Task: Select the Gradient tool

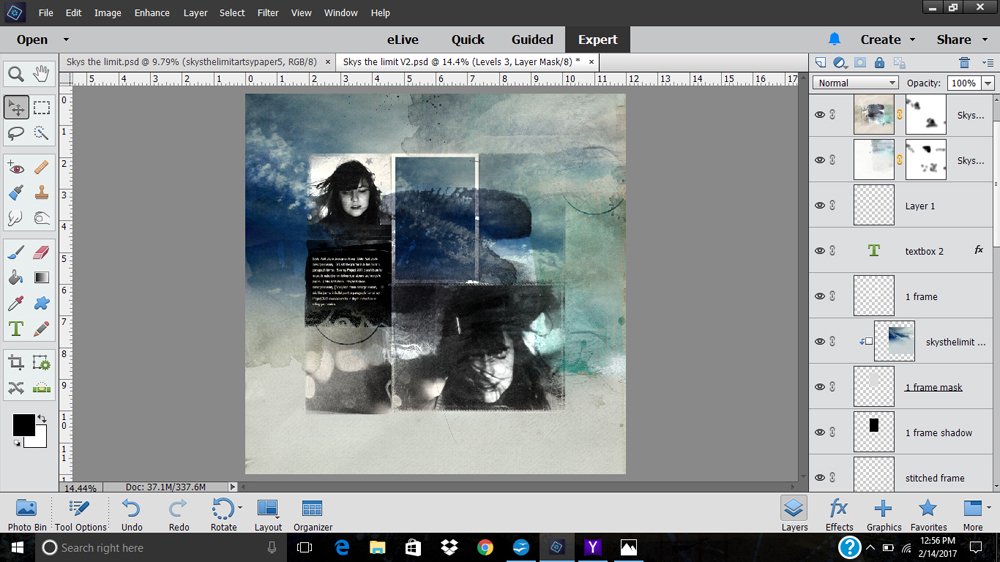Action: 41,277
